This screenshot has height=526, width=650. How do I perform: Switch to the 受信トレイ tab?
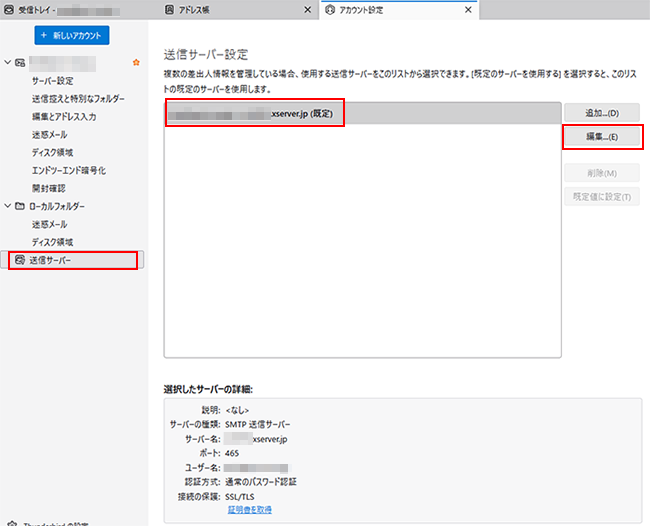pos(80,10)
